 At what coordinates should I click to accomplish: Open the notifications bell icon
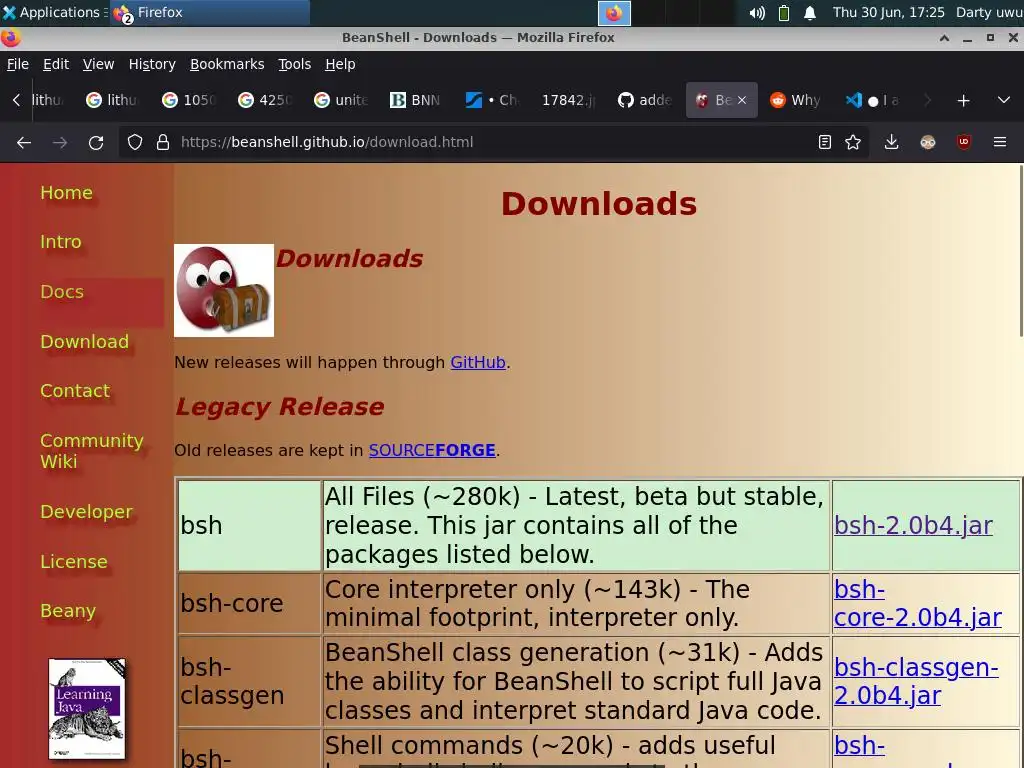(810, 12)
